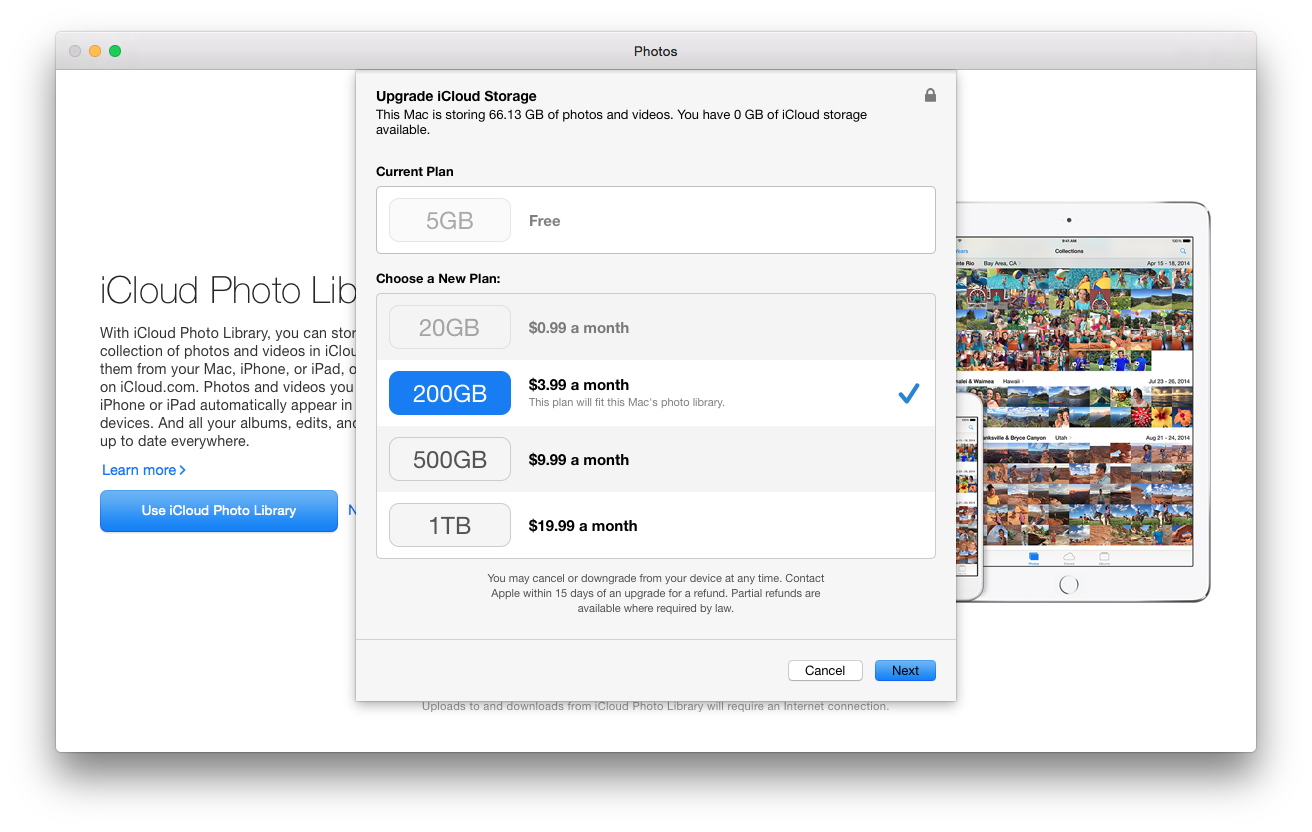Open the Albums icon in the iPad bottom bar
The width and height of the screenshot is (1312, 832).
[1104, 557]
